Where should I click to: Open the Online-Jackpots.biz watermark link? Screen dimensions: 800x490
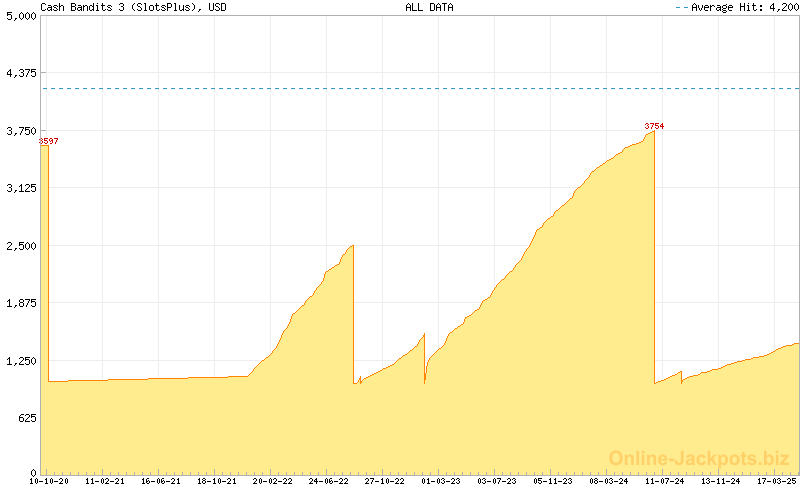pos(693,458)
